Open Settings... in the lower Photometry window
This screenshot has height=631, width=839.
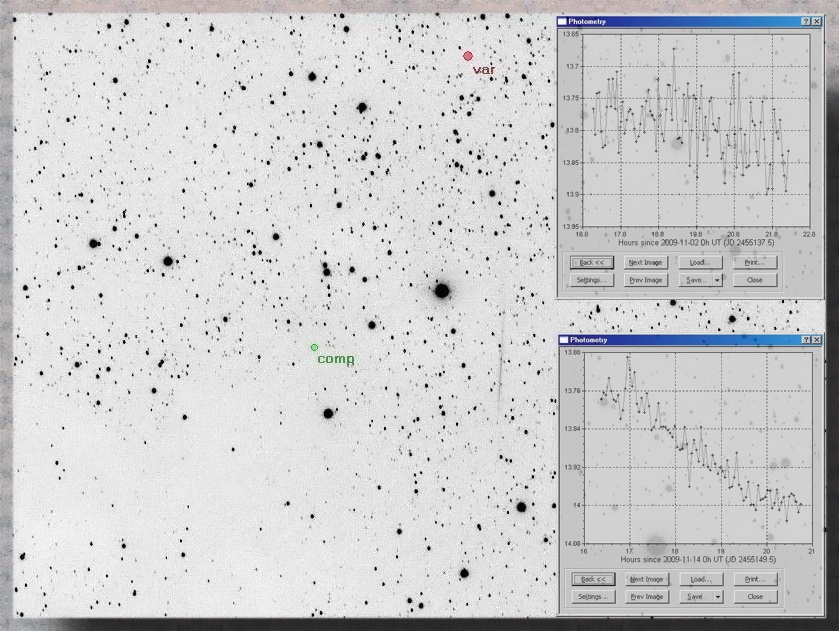(x=591, y=597)
